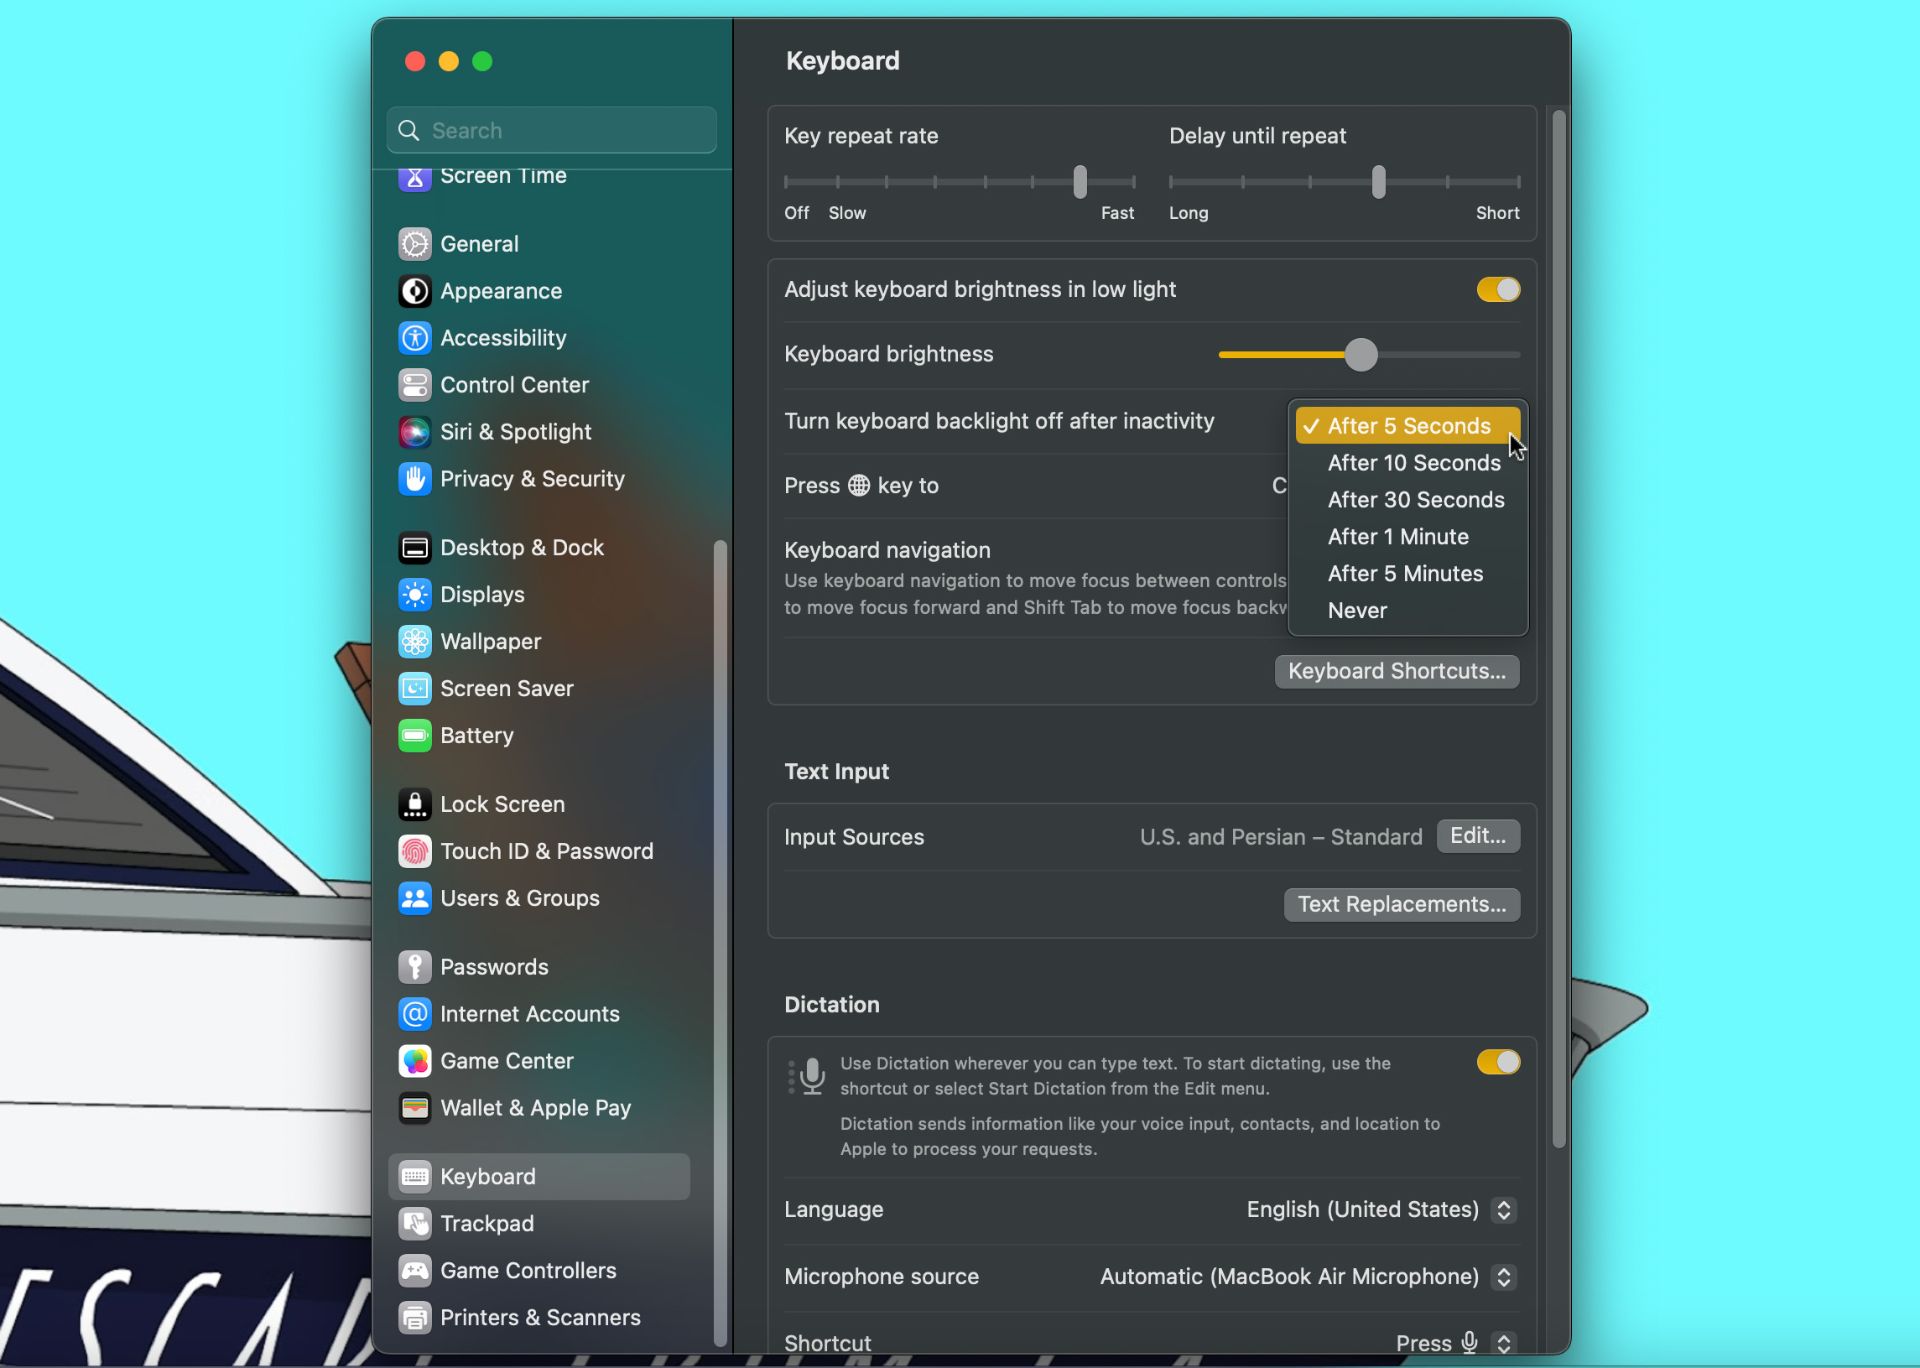Open Users & Groups icon
This screenshot has height=1368, width=1920.
pos(415,899)
